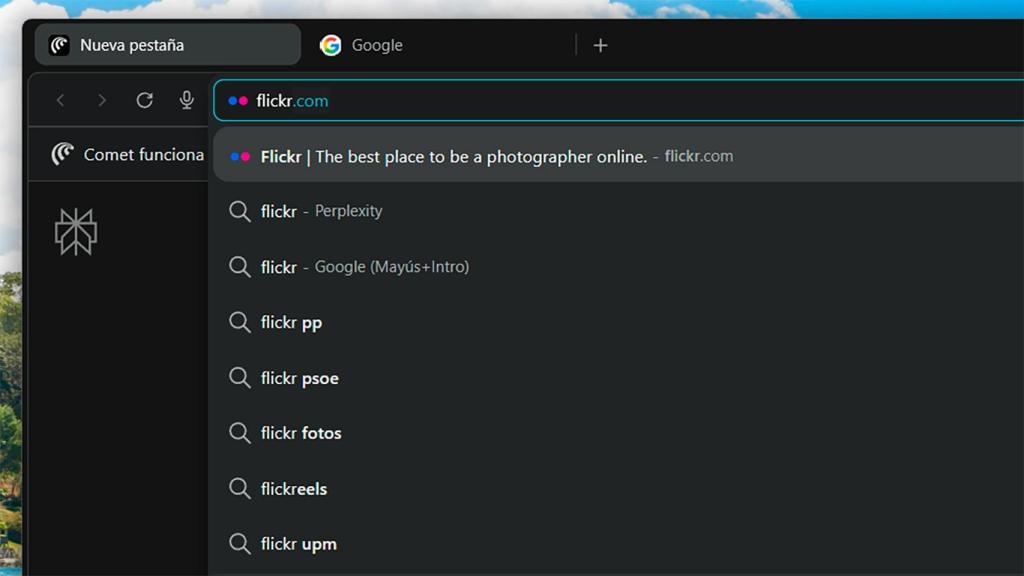Select the Perplexity logo in the sidebar
The image size is (1024, 576).
(76, 232)
